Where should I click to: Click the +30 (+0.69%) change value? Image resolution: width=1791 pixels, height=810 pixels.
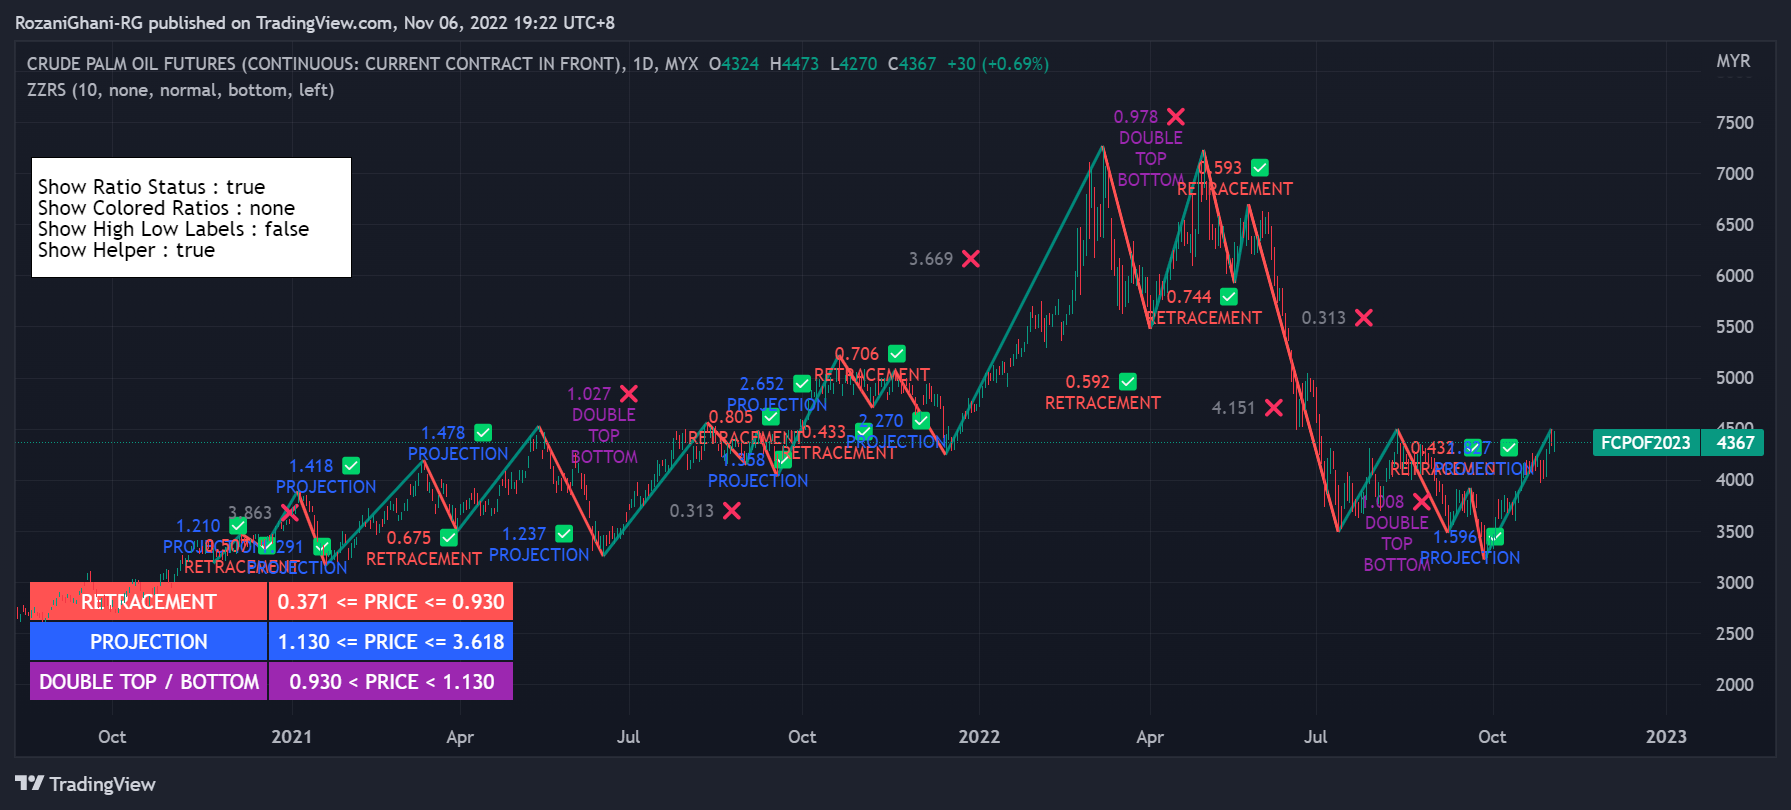click(x=998, y=64)
